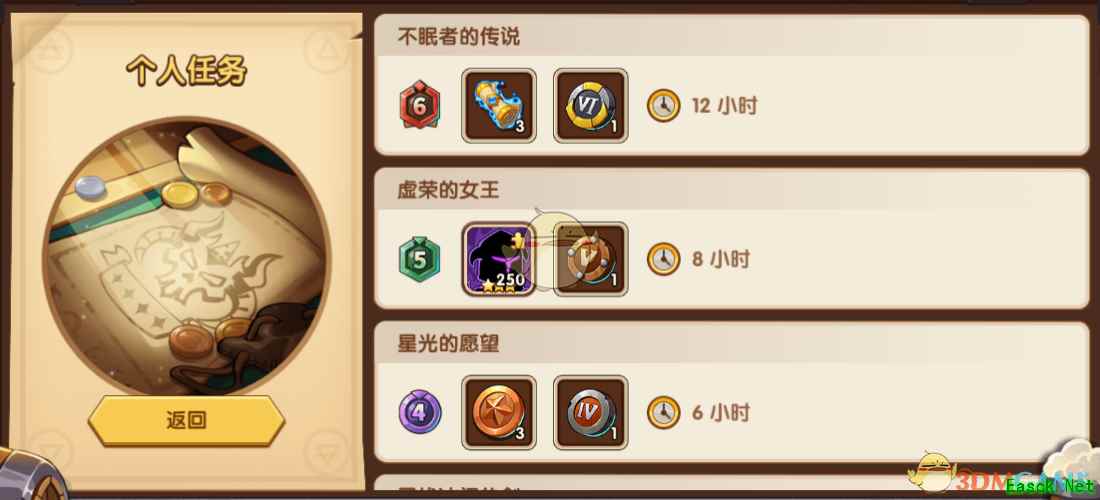The height and width of the screenshot is (500, 1100).
Task: Click the 12 小时 clock icon
Action: 663,106
